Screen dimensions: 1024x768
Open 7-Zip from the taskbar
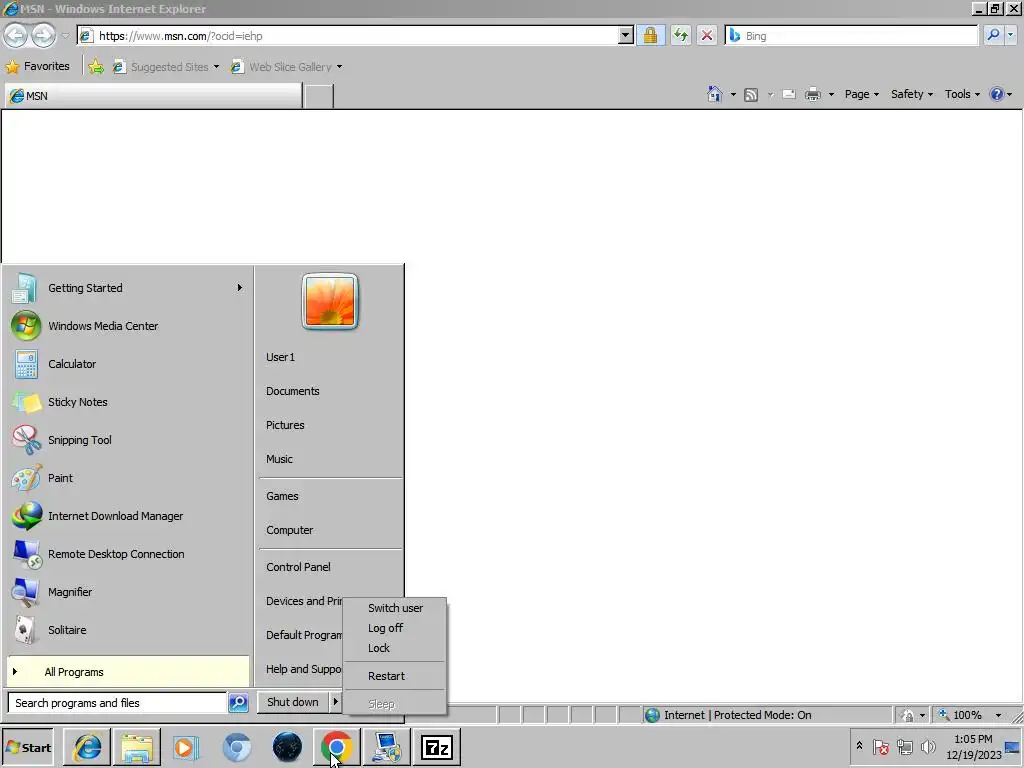coord(436,747)
